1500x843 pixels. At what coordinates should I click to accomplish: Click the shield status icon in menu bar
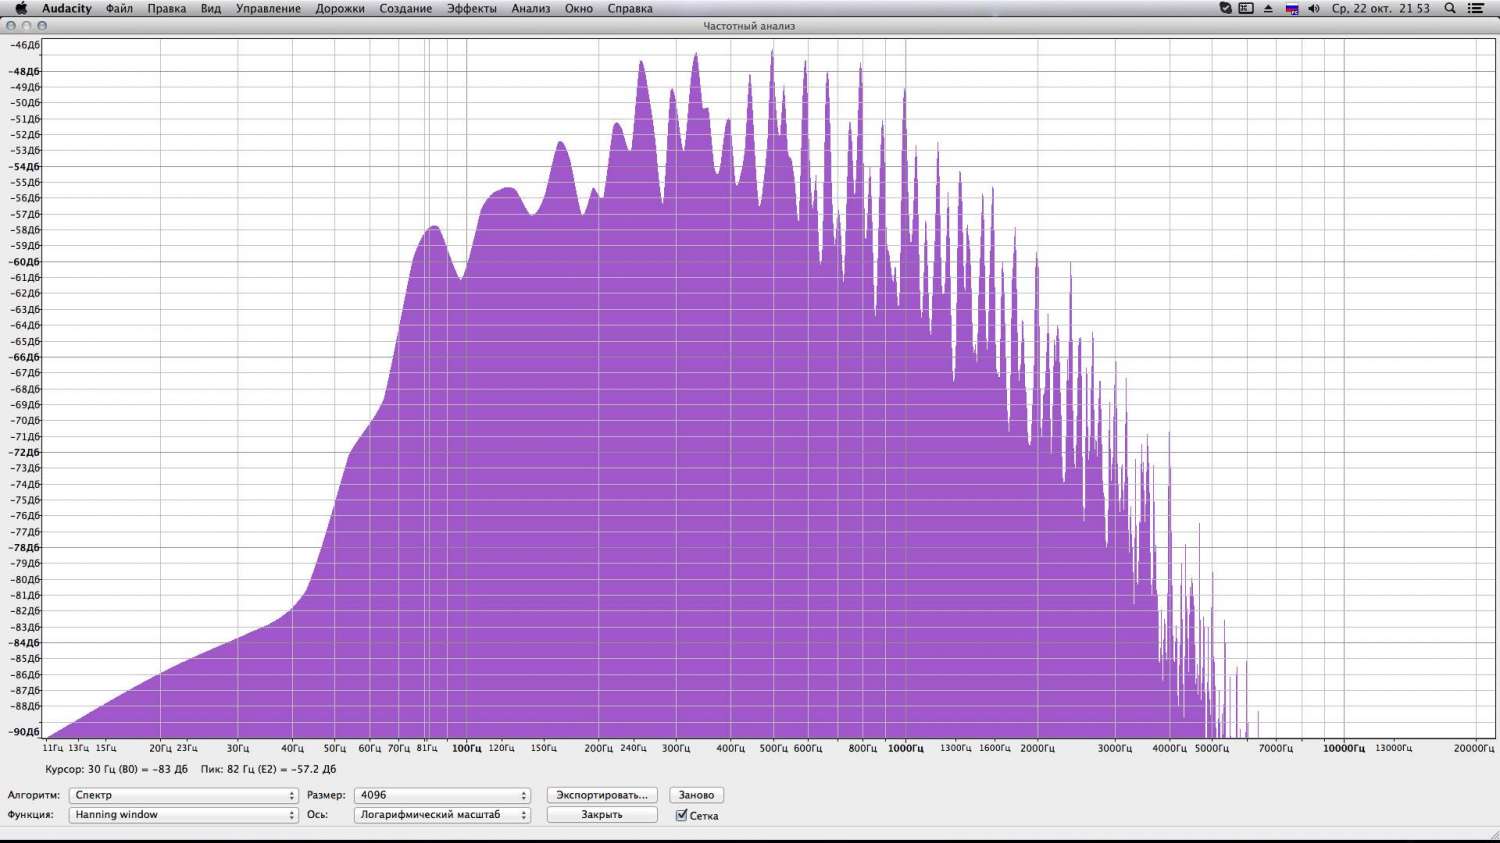(1225, 8)
